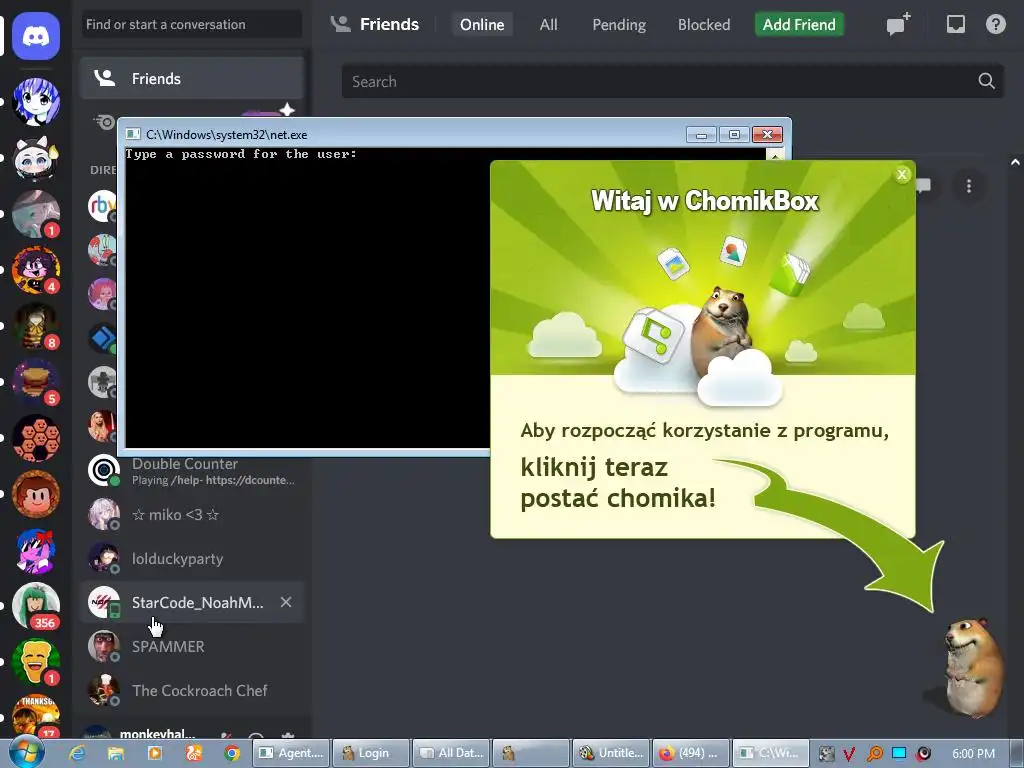Open blue-haired anime girl server

point(36,101)
